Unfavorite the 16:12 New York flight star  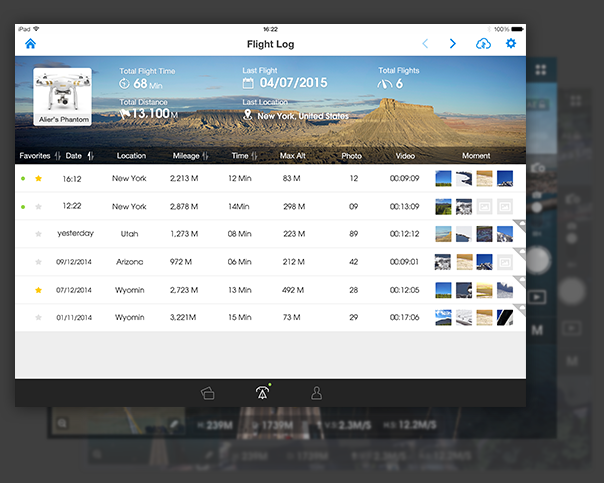[39, 179]
